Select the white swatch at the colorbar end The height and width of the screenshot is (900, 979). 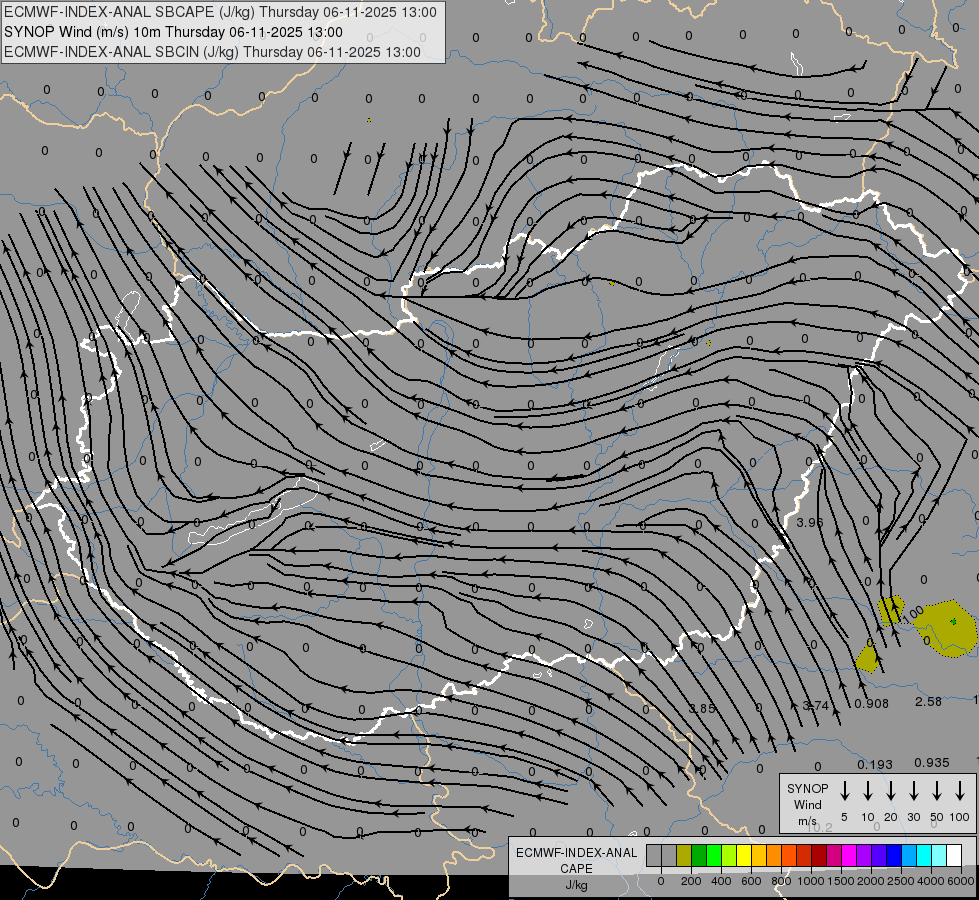click(954, 855)
